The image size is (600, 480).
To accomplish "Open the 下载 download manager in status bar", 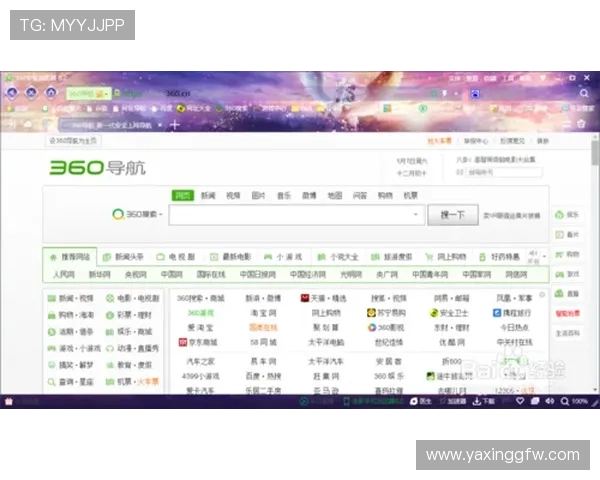I will coord(484,401).
